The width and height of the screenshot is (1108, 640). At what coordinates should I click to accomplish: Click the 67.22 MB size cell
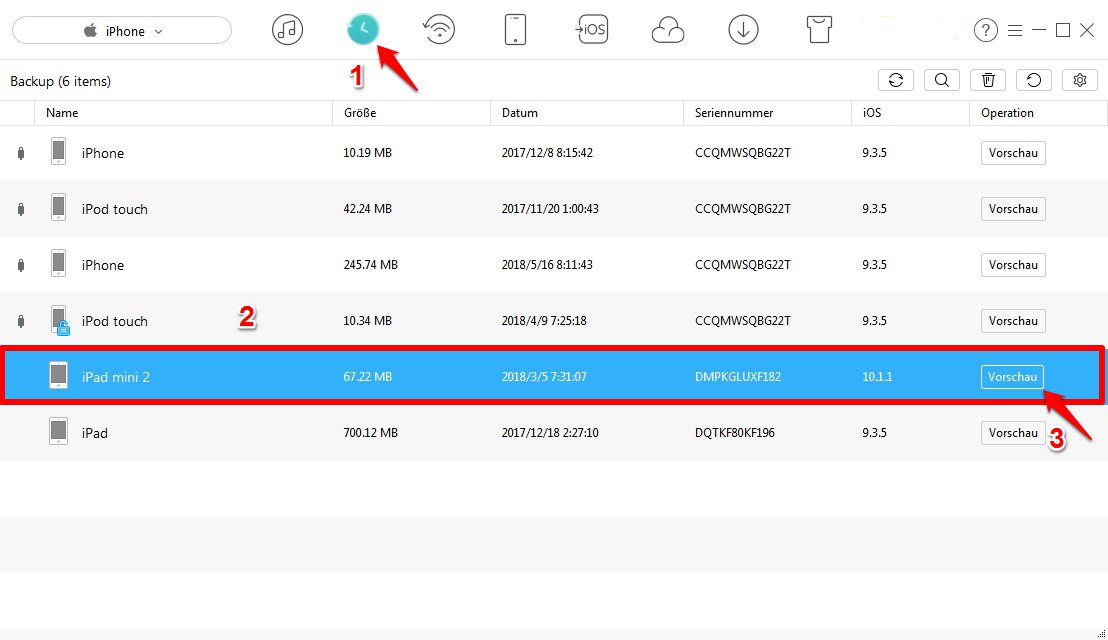[367, 377]
